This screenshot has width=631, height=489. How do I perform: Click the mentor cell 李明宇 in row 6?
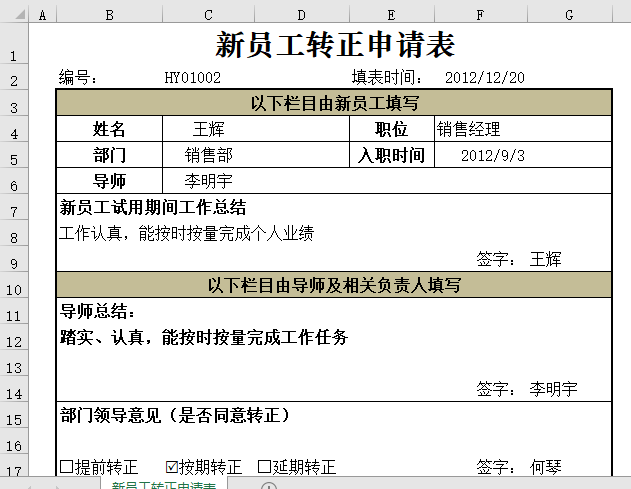(x=255, y=181)
